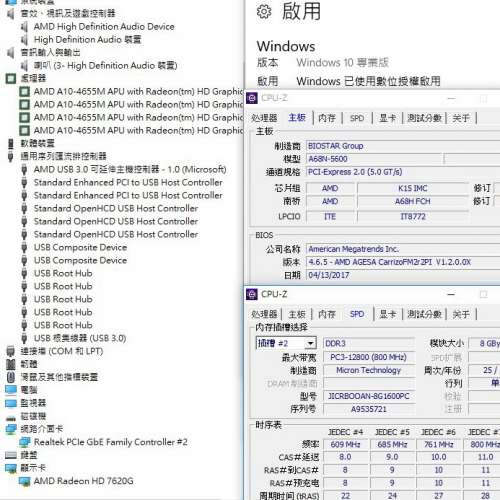Click the AMD Radeon HD 7620G device icon
This screenshot has width=500, height=500.
click(x=24, y=481)
